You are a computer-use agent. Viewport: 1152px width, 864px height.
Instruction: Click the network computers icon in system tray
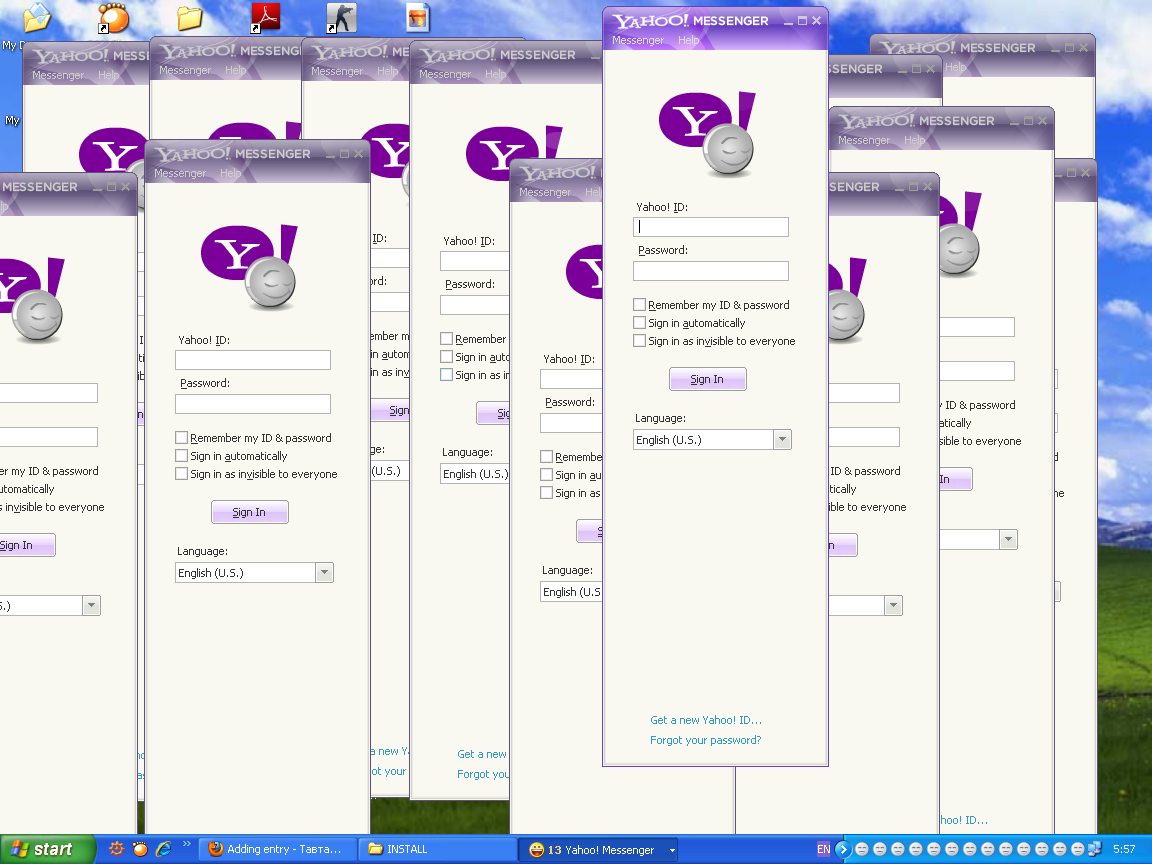tap(1095, 849)
